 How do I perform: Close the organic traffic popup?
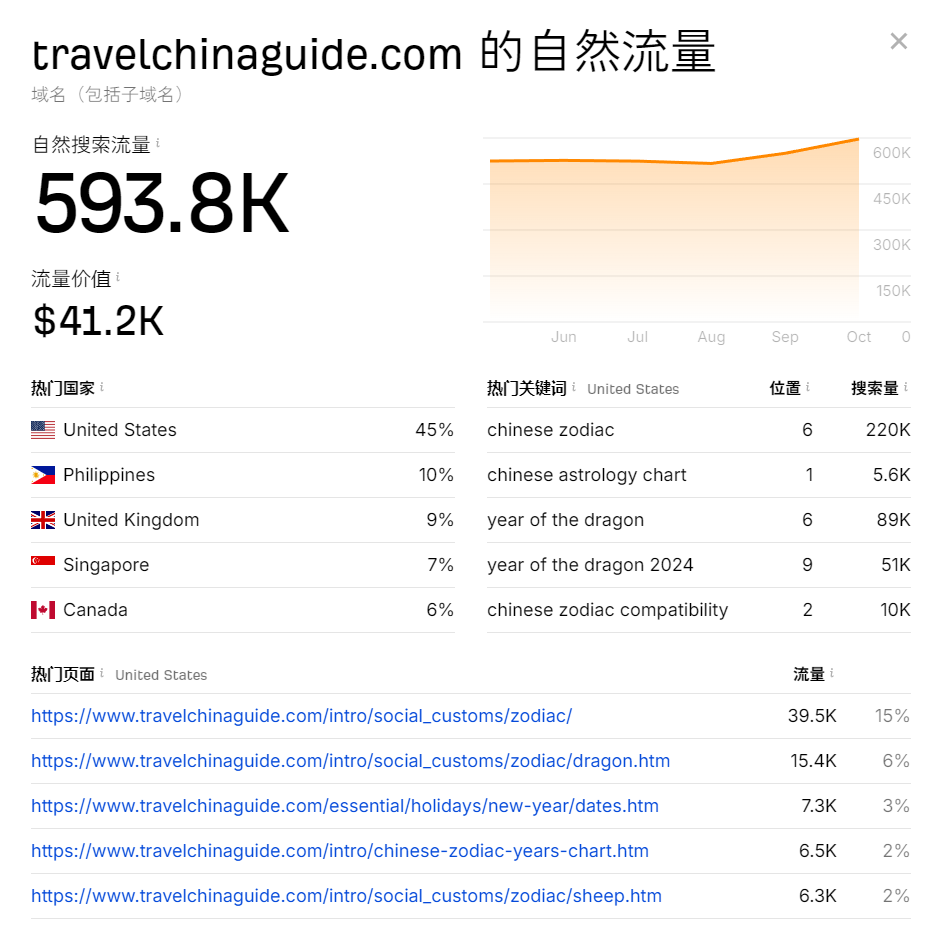tap(898, 41)
